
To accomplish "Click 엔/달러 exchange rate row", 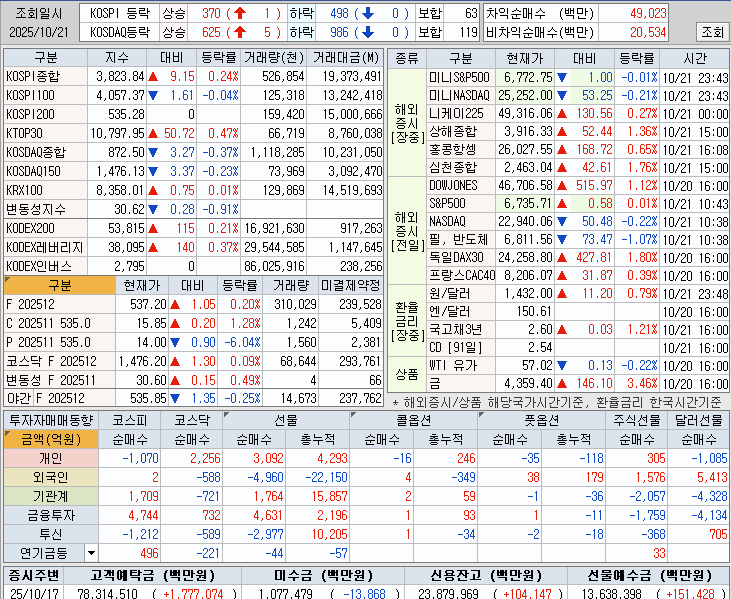I will coord(578,312).
